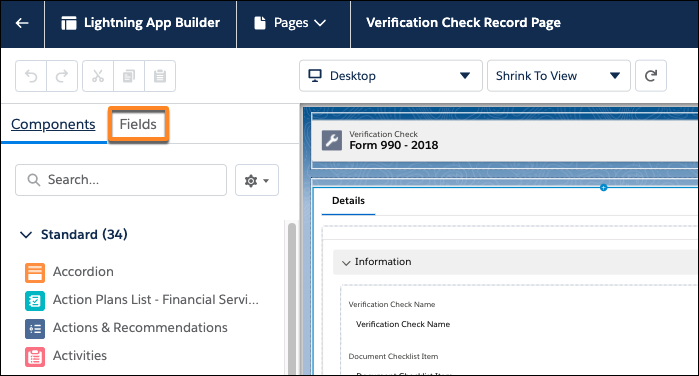Screen dimensions: 699x376
Task: Open the Pages dropdown menu
Action: pos(290,23)
